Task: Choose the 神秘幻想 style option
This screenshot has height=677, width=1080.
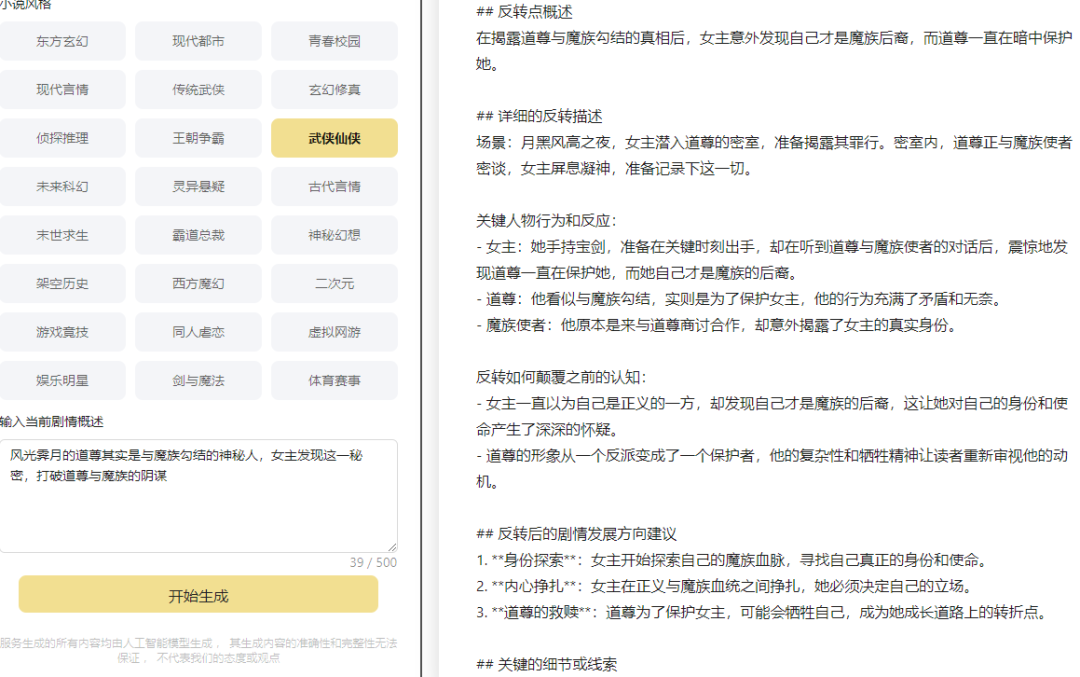Action: (334, 234)
